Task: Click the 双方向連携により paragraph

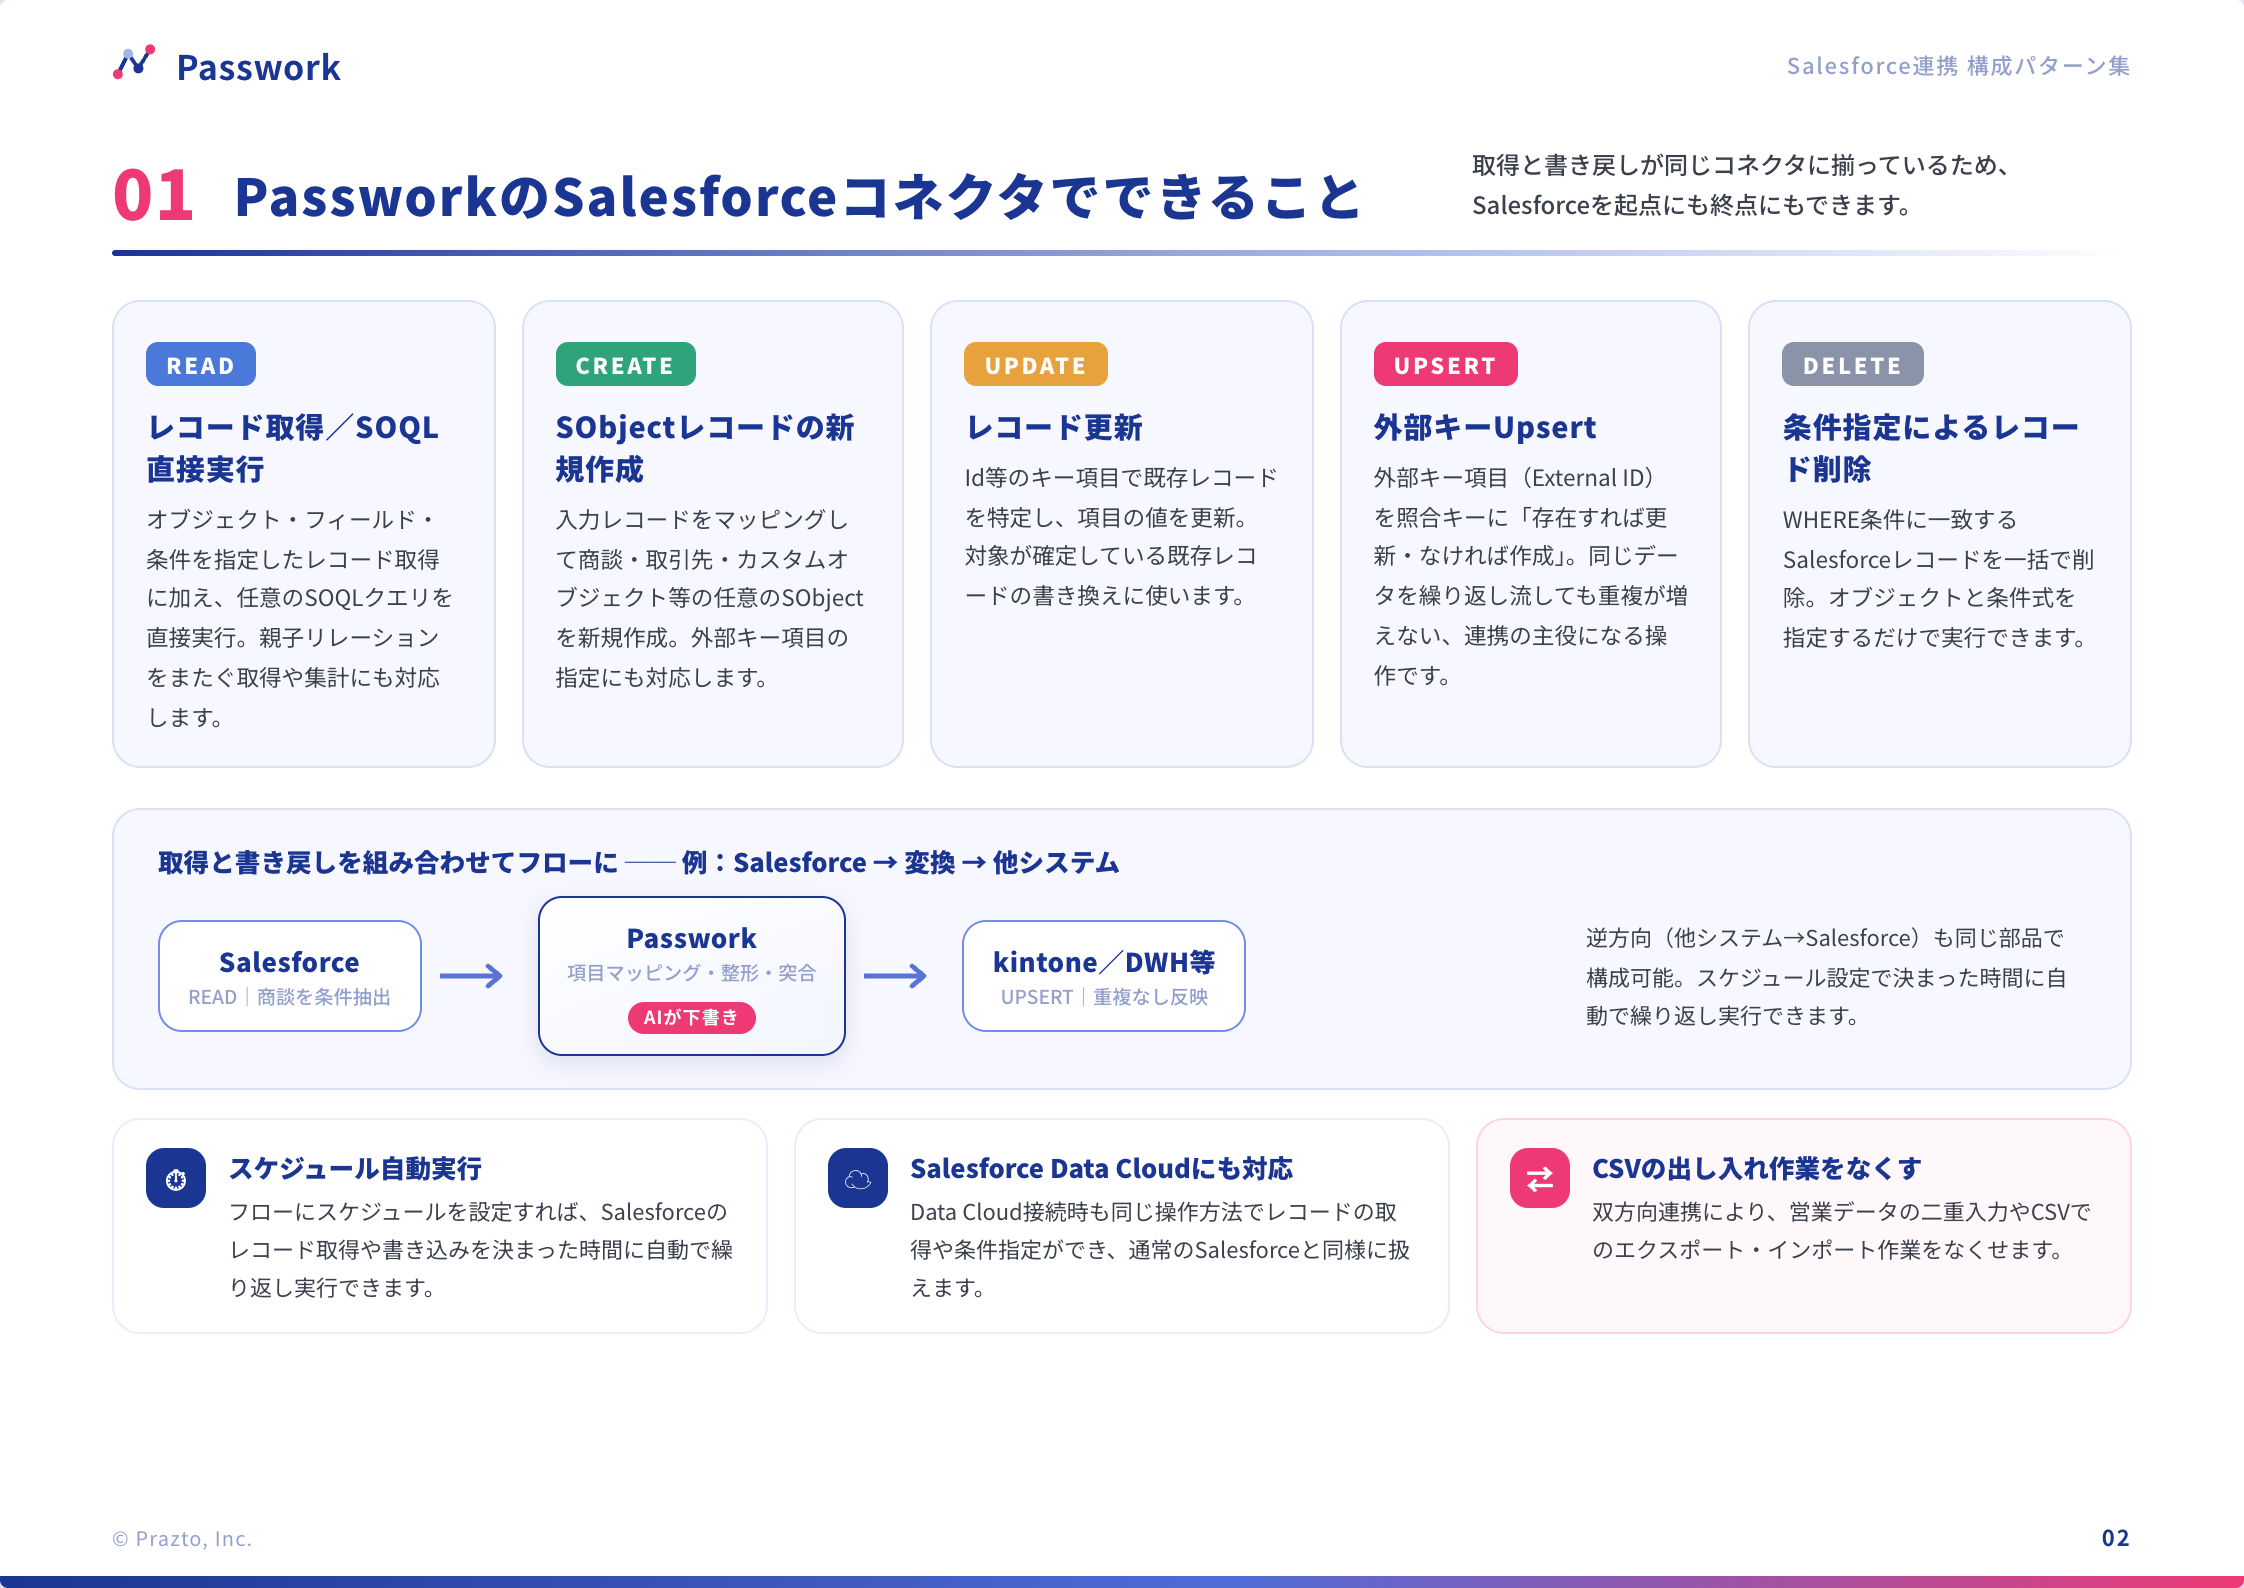Action: 1841,1231
